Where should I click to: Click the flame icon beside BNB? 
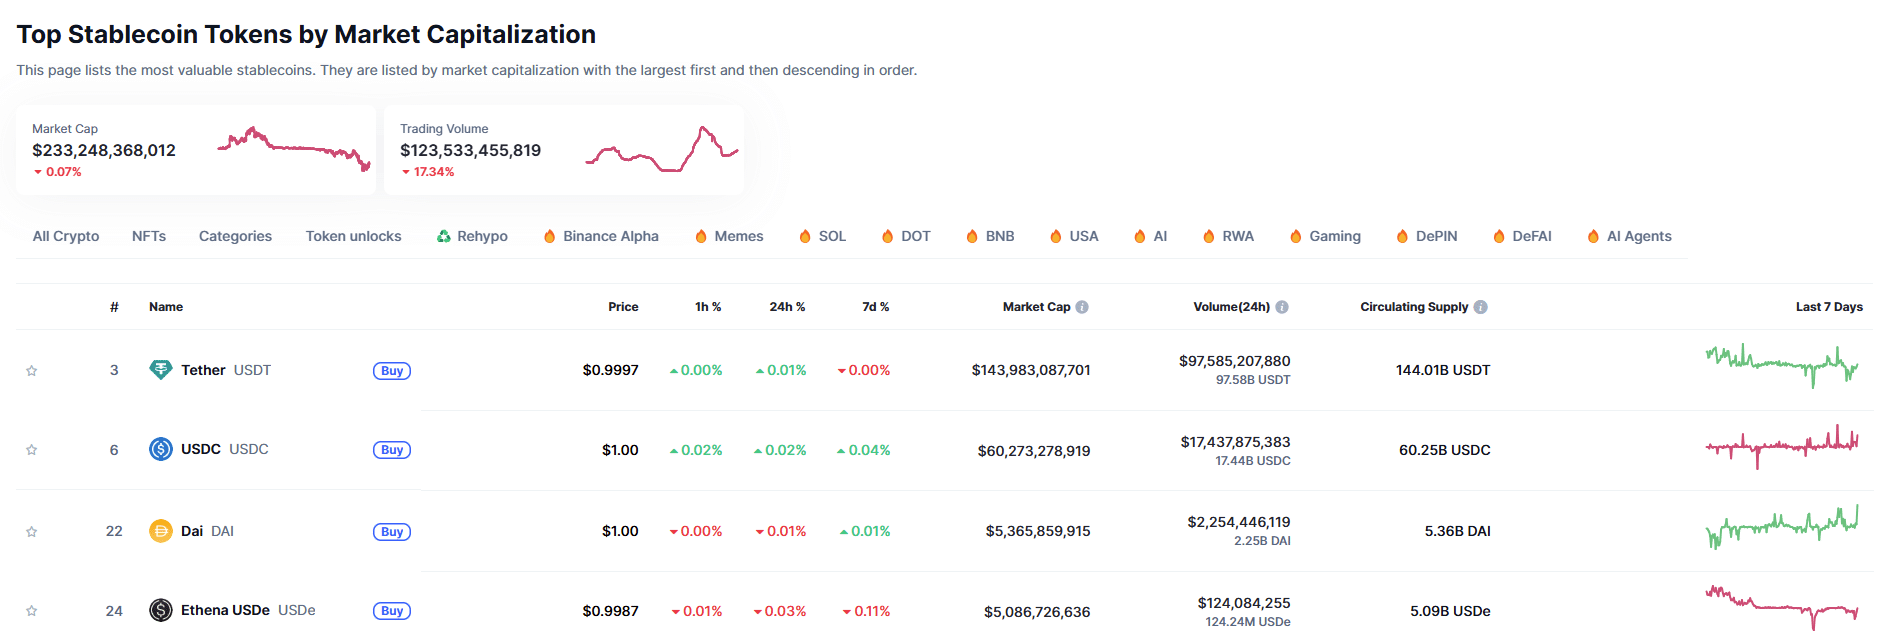tap(972, 236)
